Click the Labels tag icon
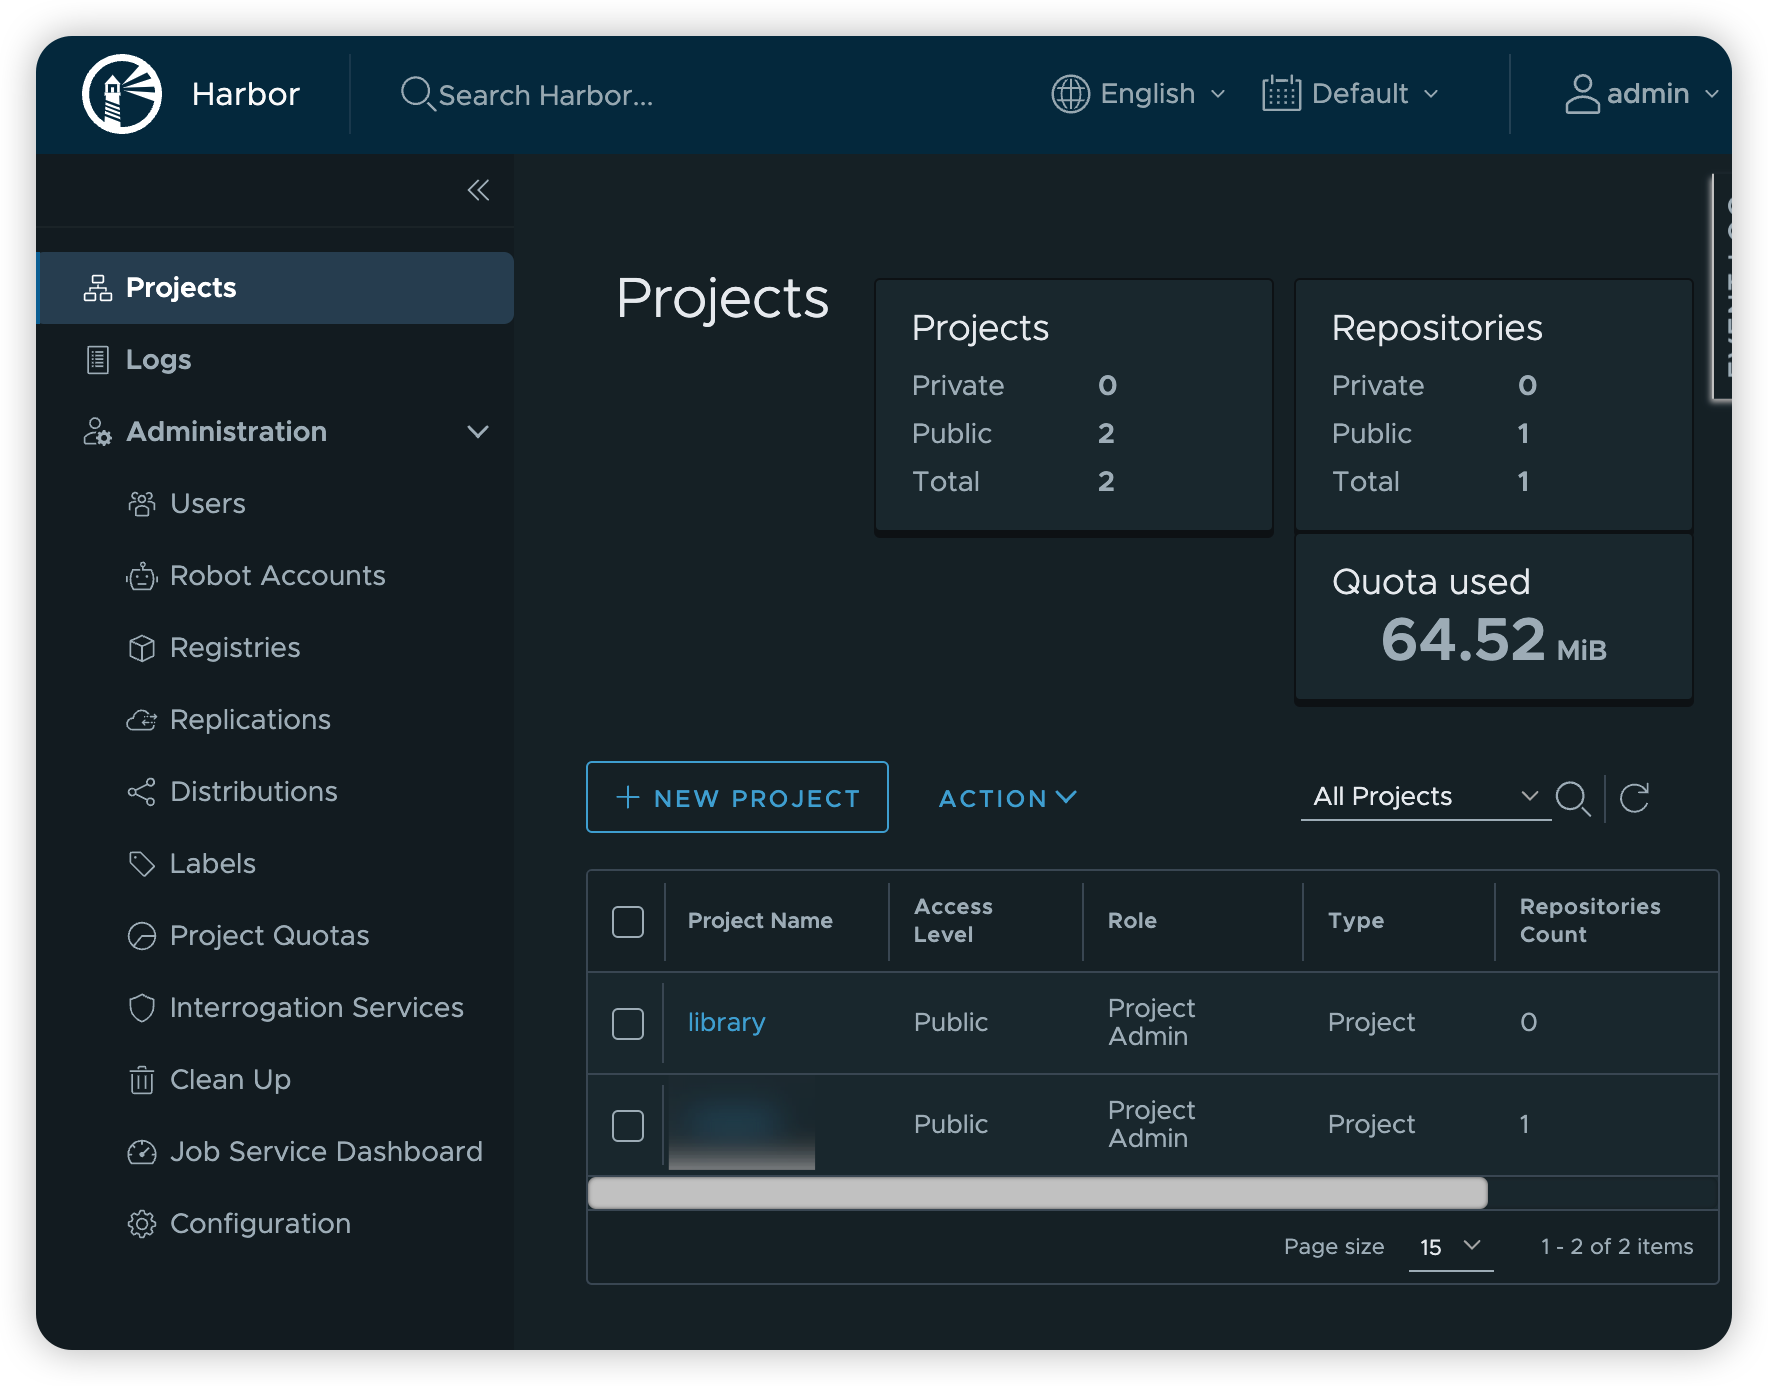 click(142, 864)
